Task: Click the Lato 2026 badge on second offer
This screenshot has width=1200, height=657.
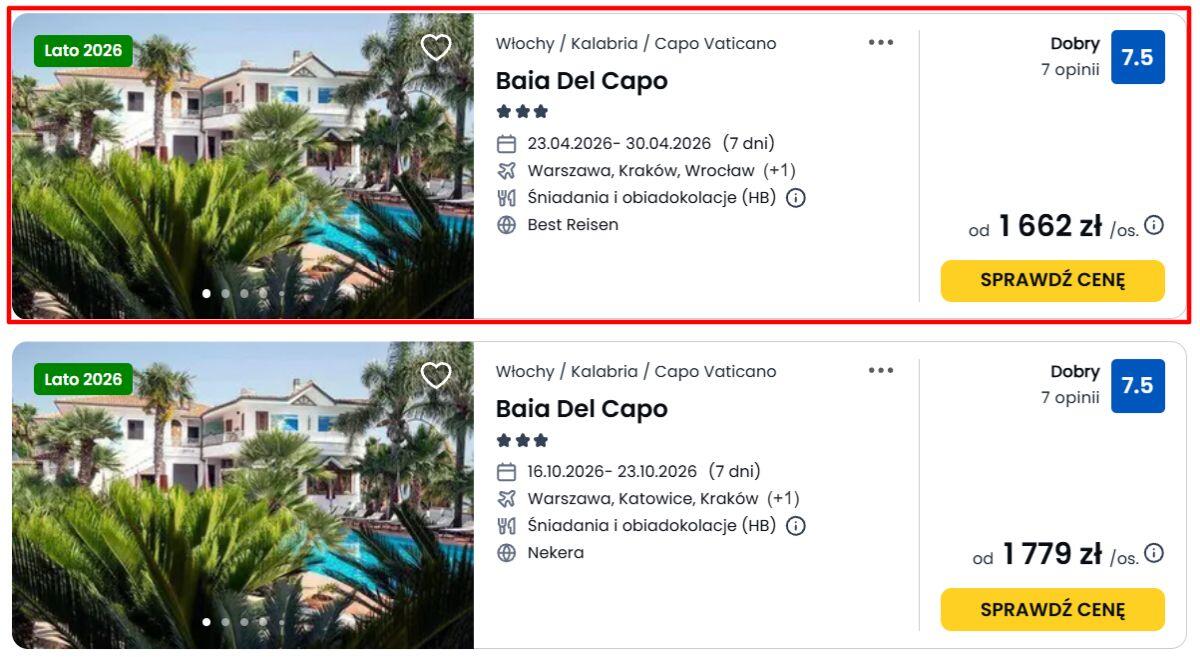Action: tap(83, 379)
